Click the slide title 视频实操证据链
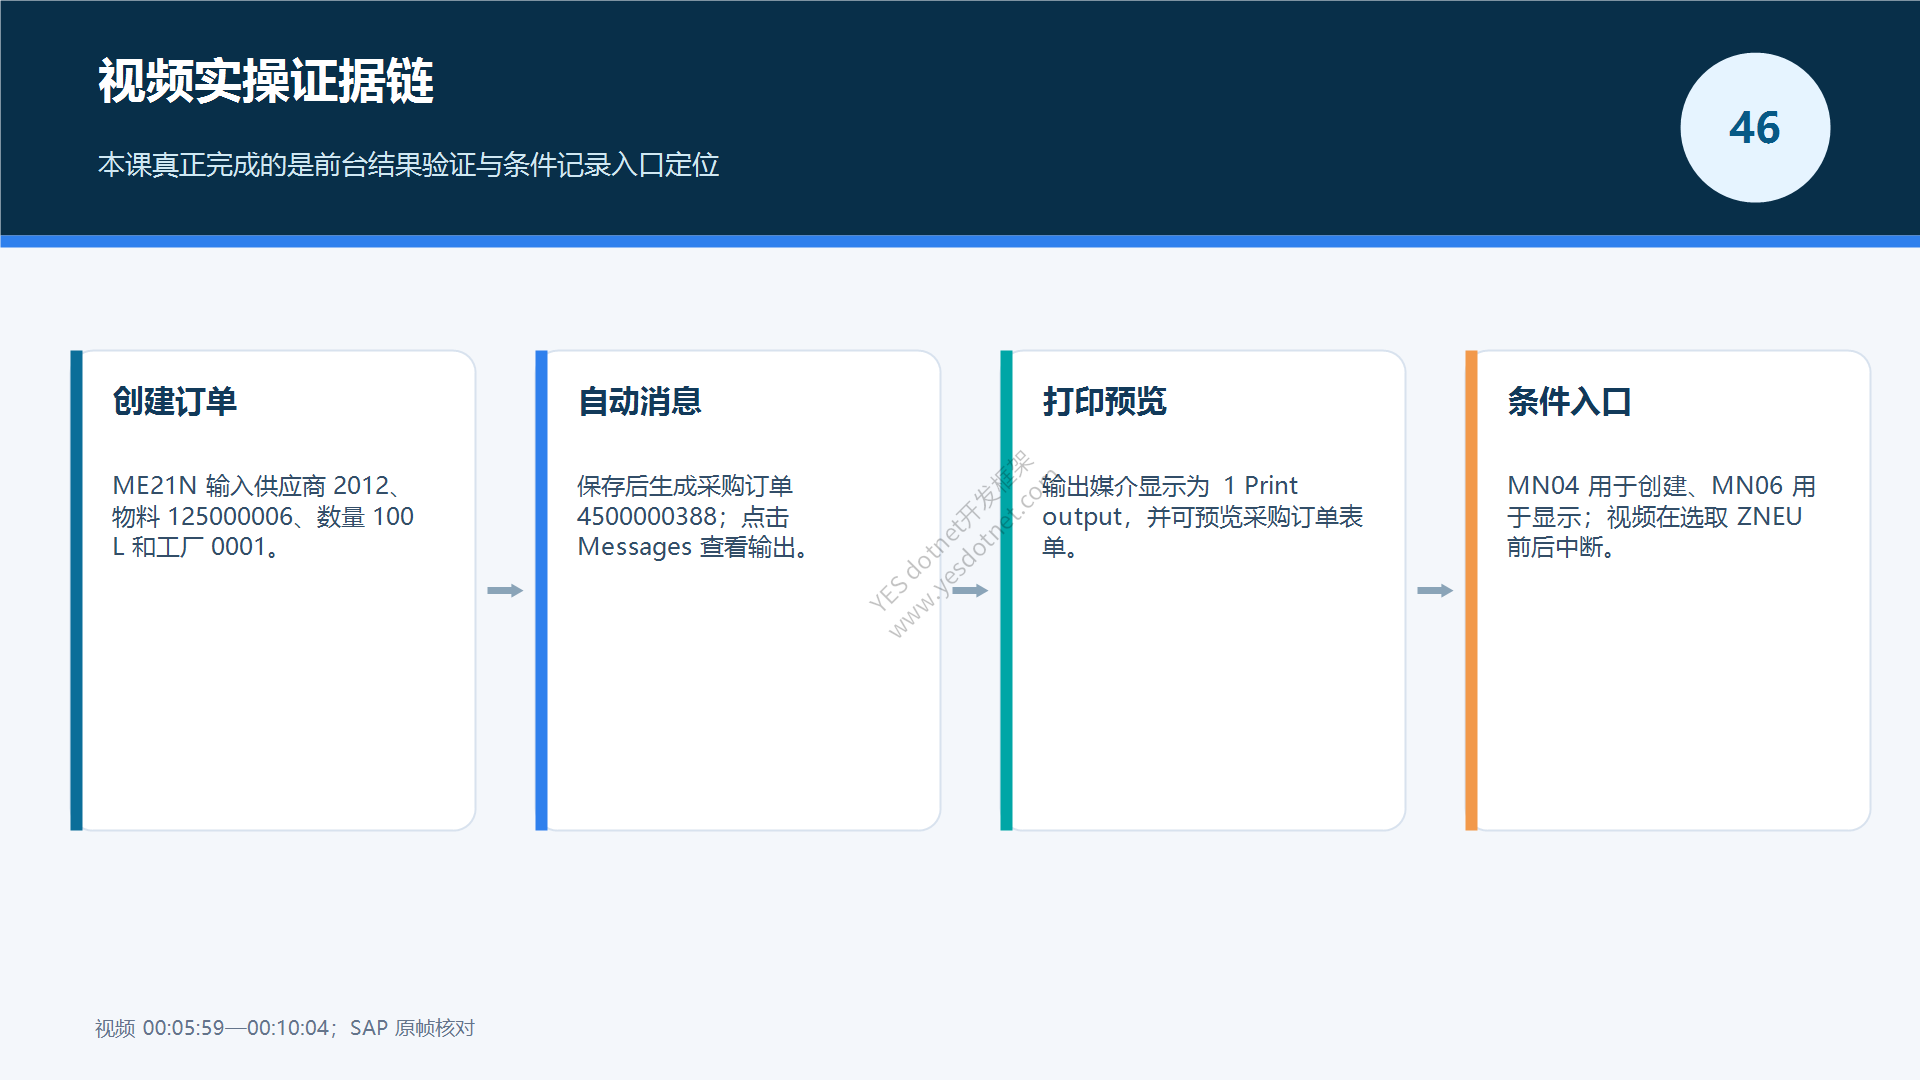The image size is (1920, 1080). (x=265, y=81)
